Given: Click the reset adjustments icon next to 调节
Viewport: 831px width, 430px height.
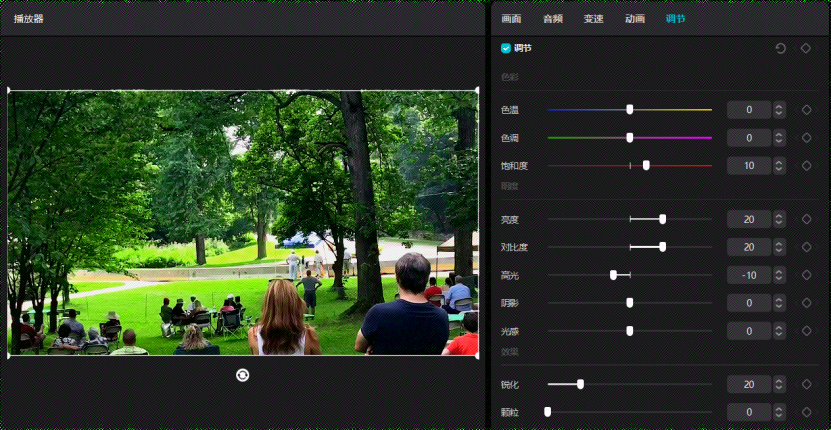Looking at the screenshot, I should (x=780, y=48).
